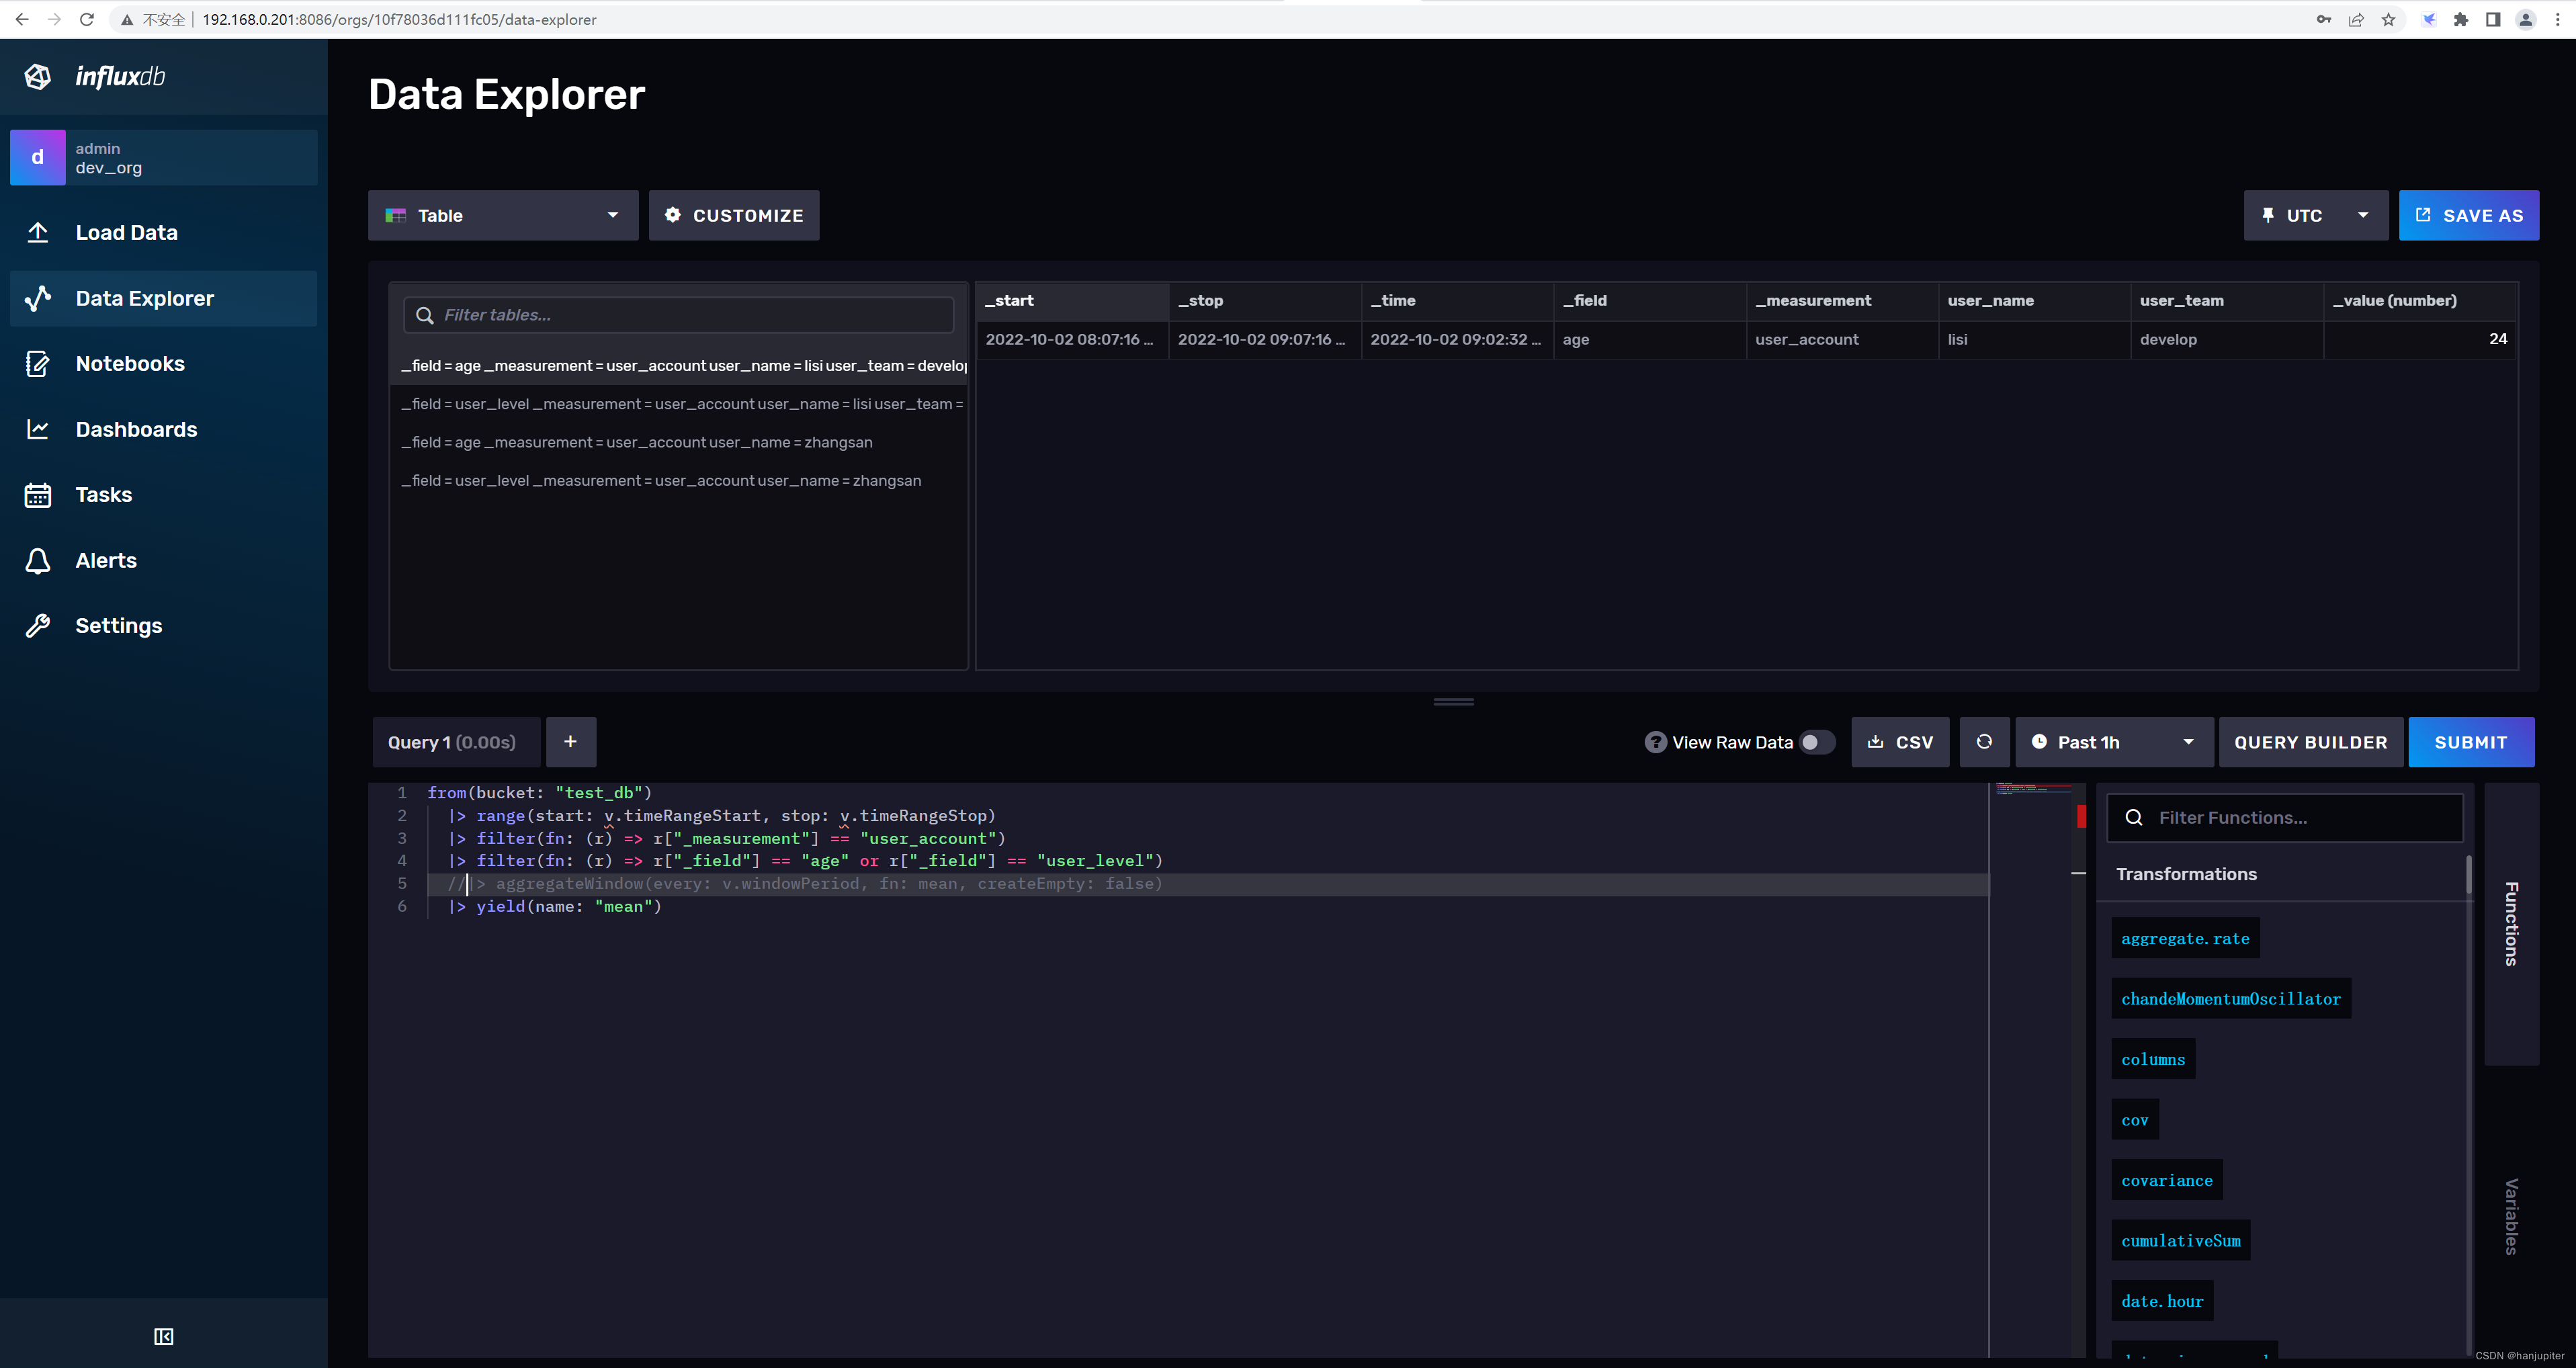Click the View Raw Data help icon
Viewport: 2576px width, 1368px height.
[1656, 742]
